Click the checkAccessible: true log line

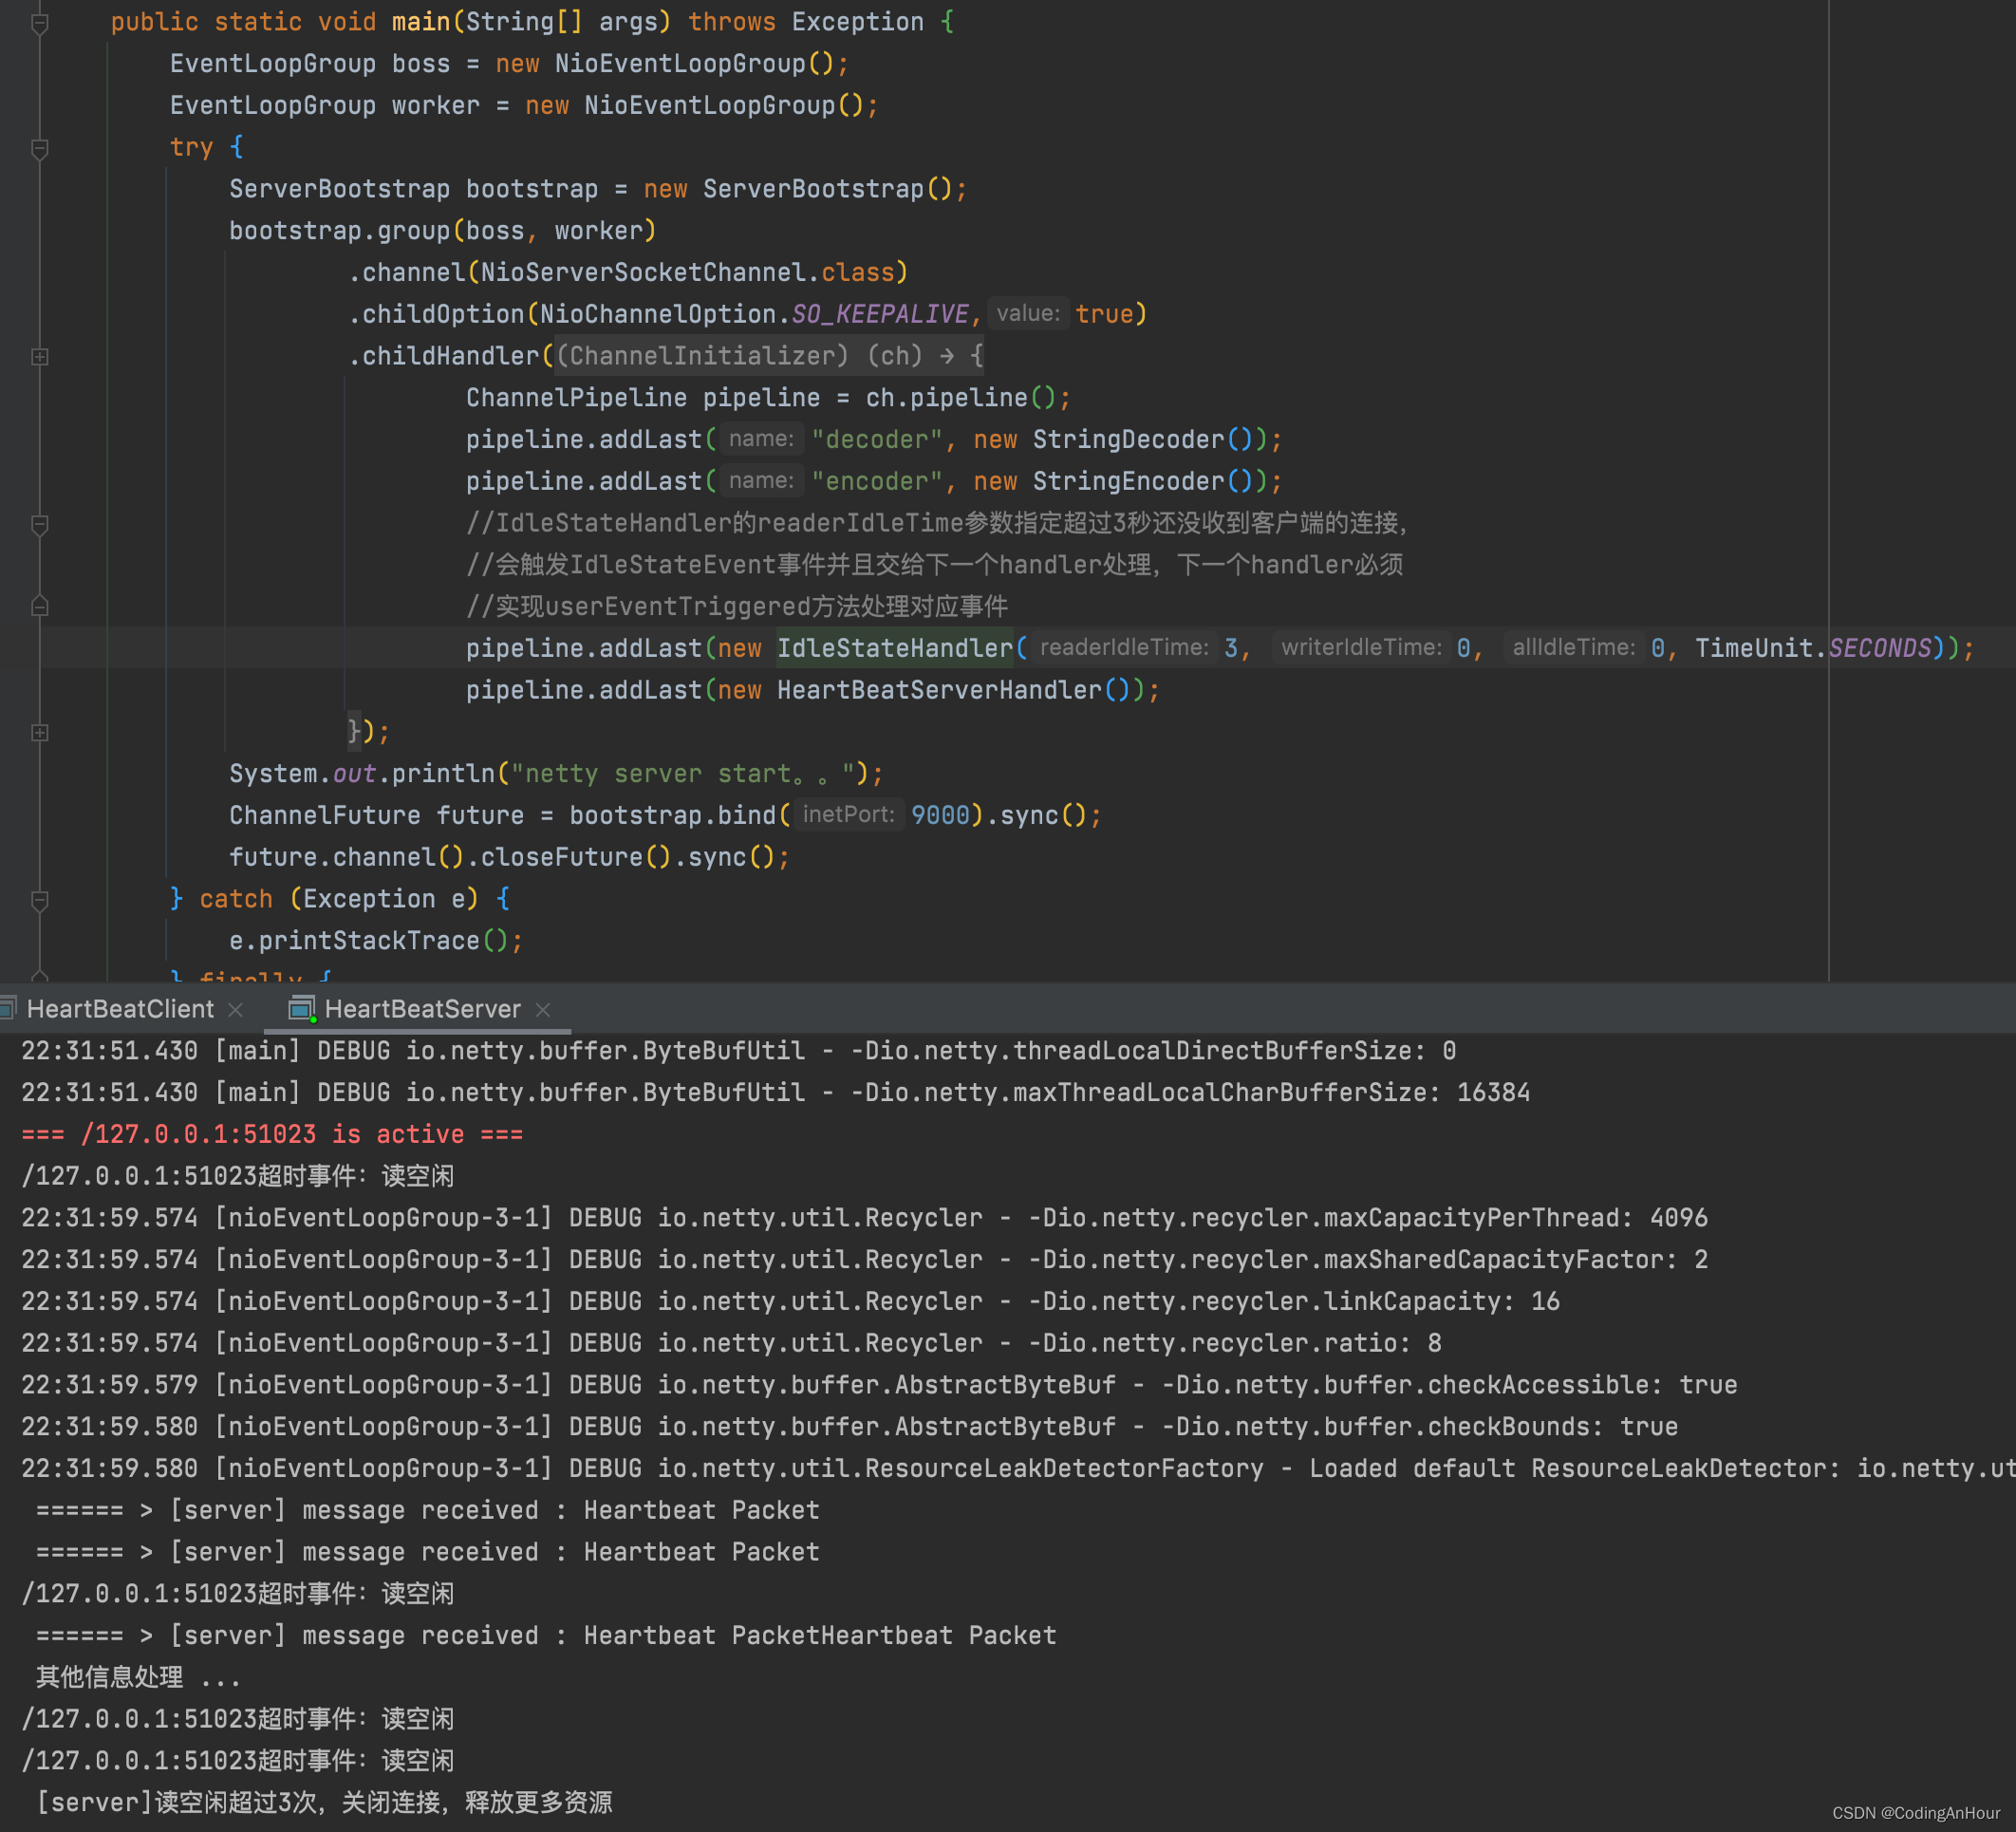[x=879, y=1385]
